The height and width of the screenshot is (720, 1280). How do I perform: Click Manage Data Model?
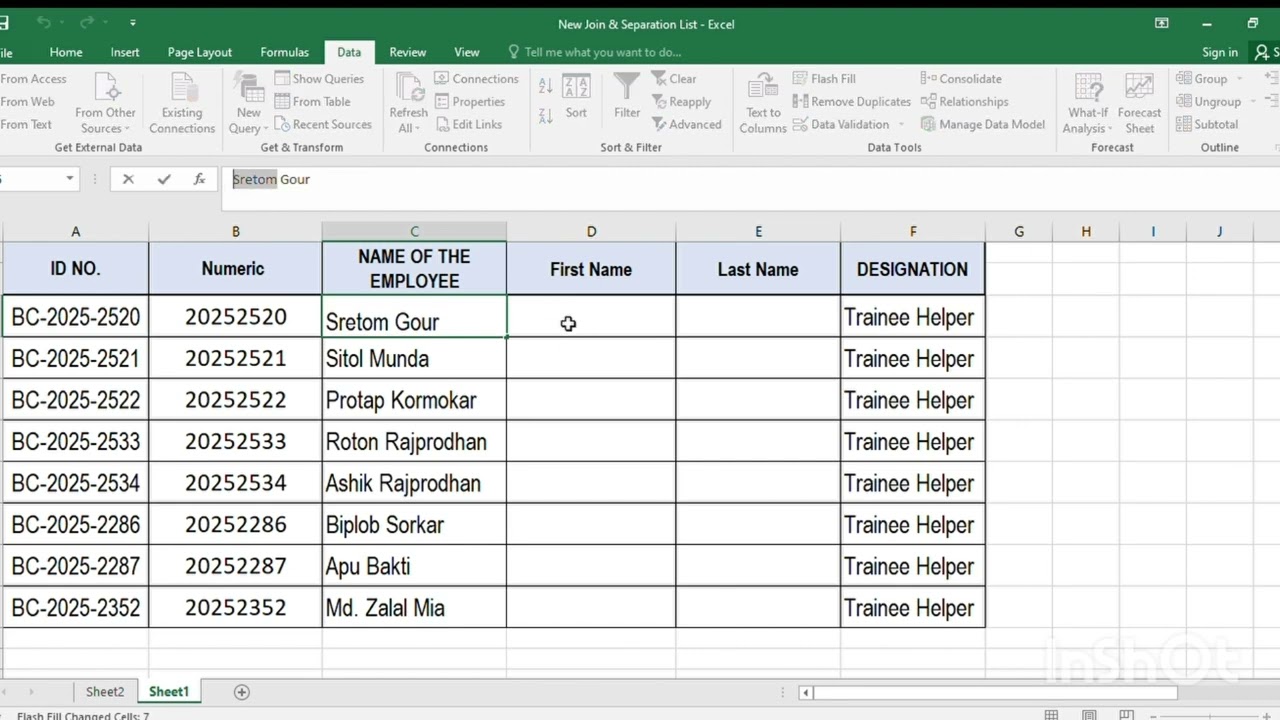[983, 125]
